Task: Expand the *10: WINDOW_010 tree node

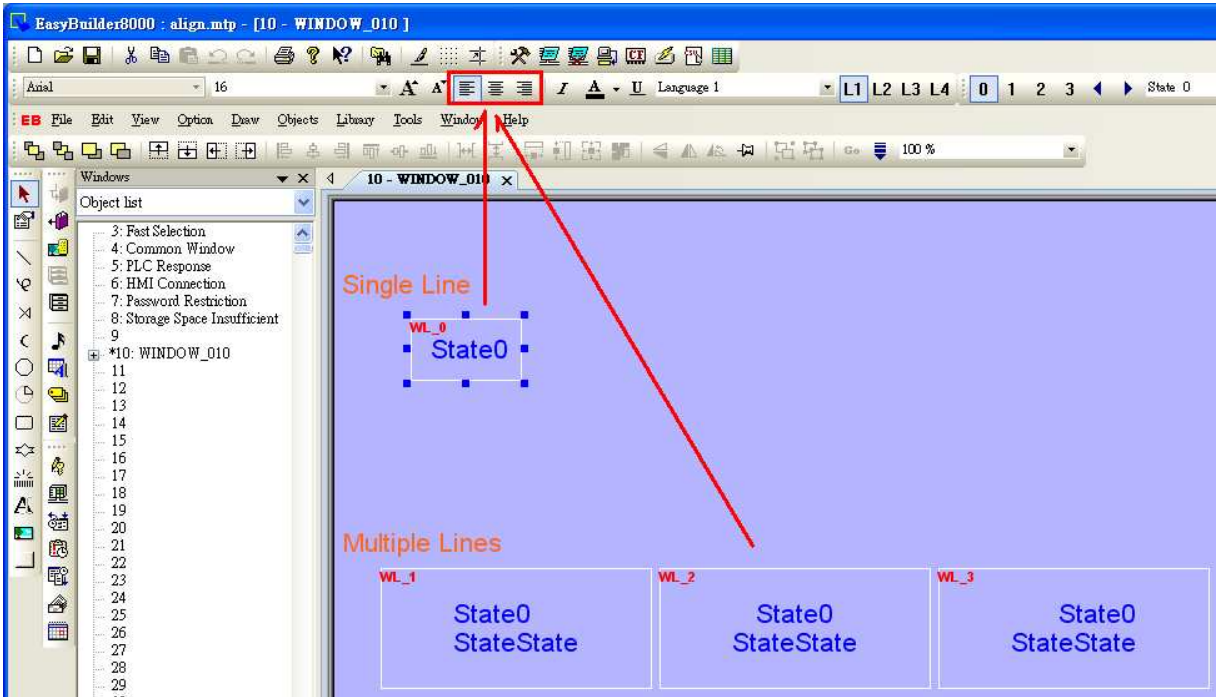Action: [x=96, y=353]
